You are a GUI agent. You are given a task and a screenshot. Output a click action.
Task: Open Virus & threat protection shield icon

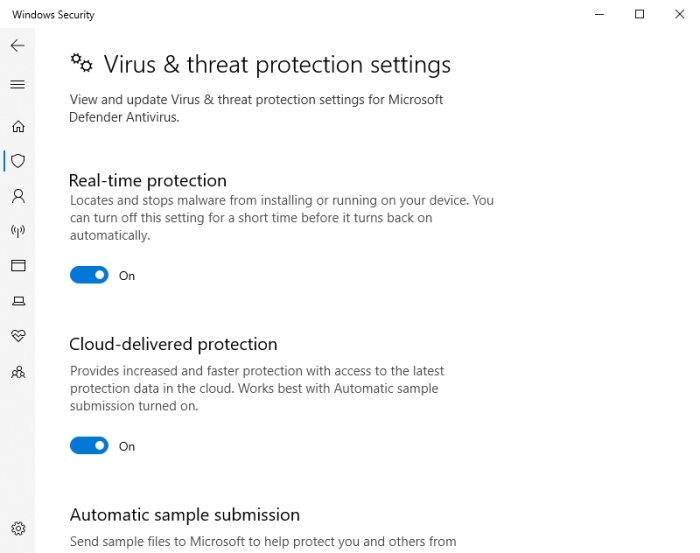point(18,160)
